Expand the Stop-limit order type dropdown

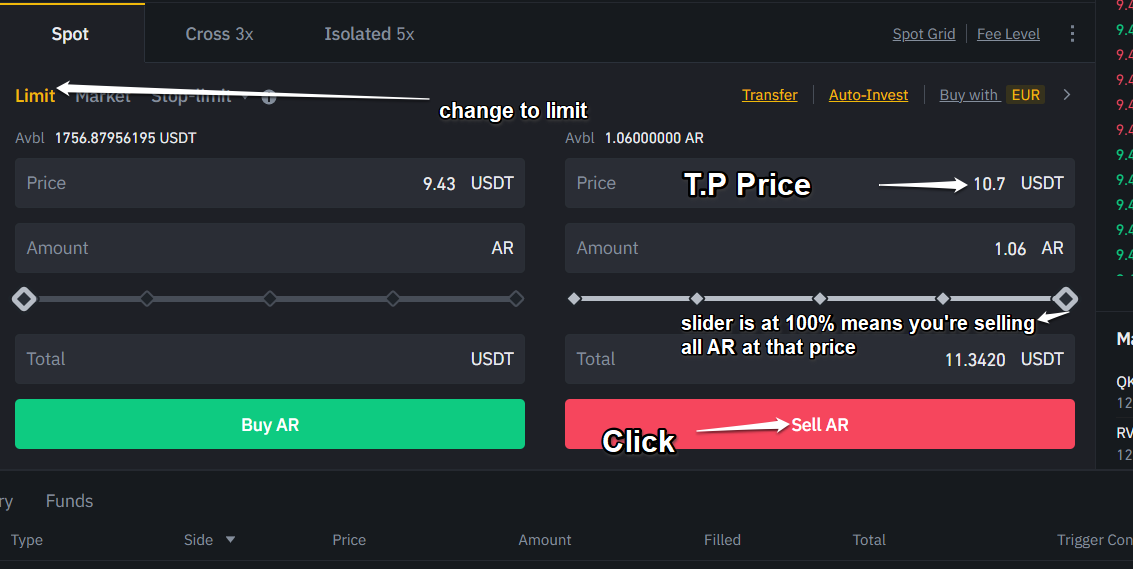pos(243,97)
